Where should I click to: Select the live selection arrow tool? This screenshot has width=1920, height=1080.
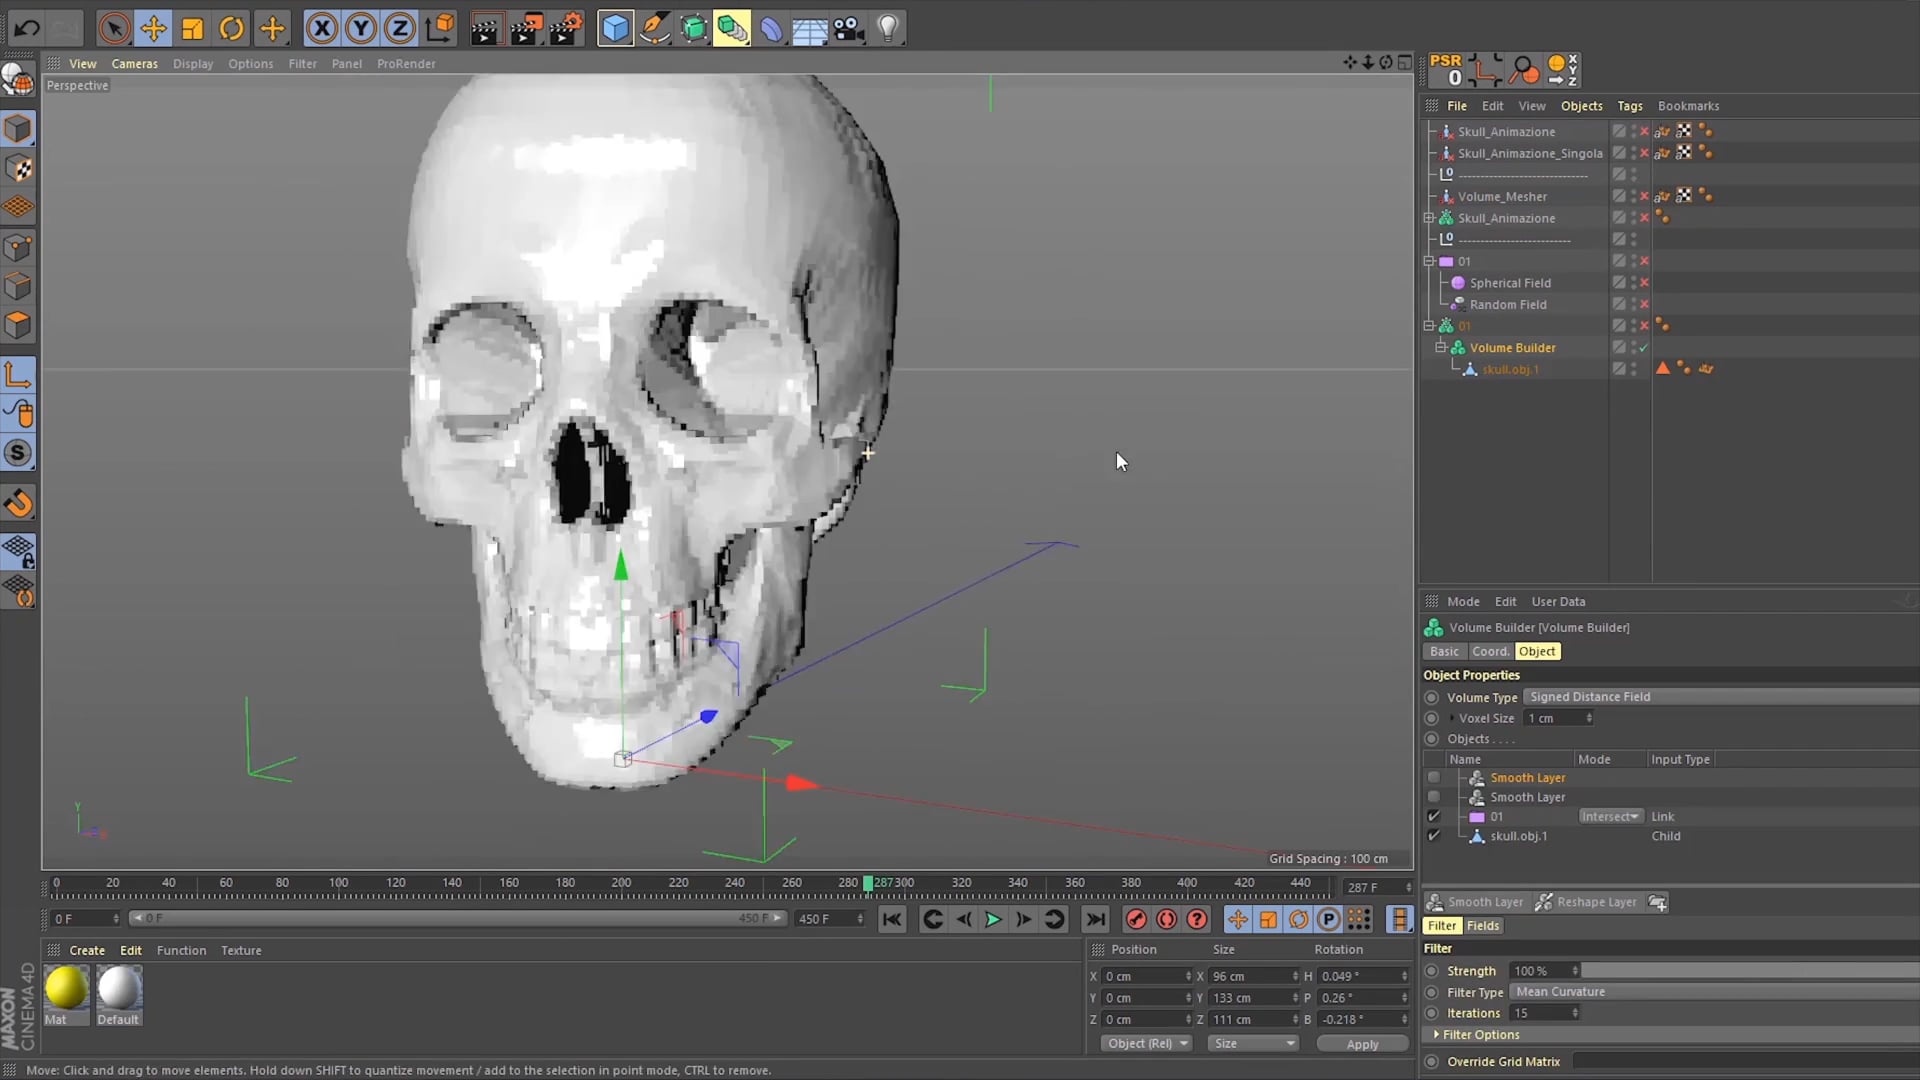[114, 28]
